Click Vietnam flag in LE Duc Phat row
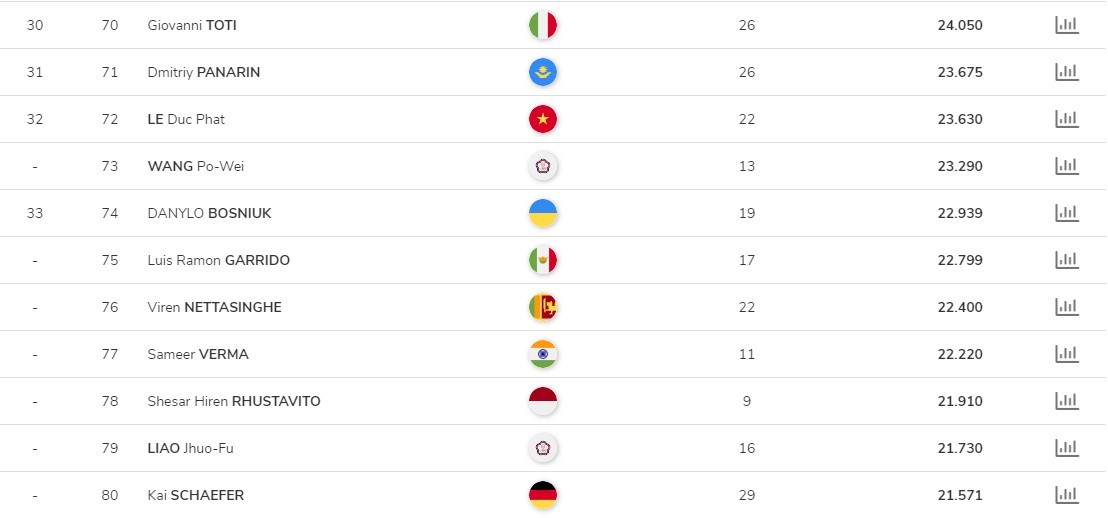This screenshot has width=1108, height=518. (543, 119)
